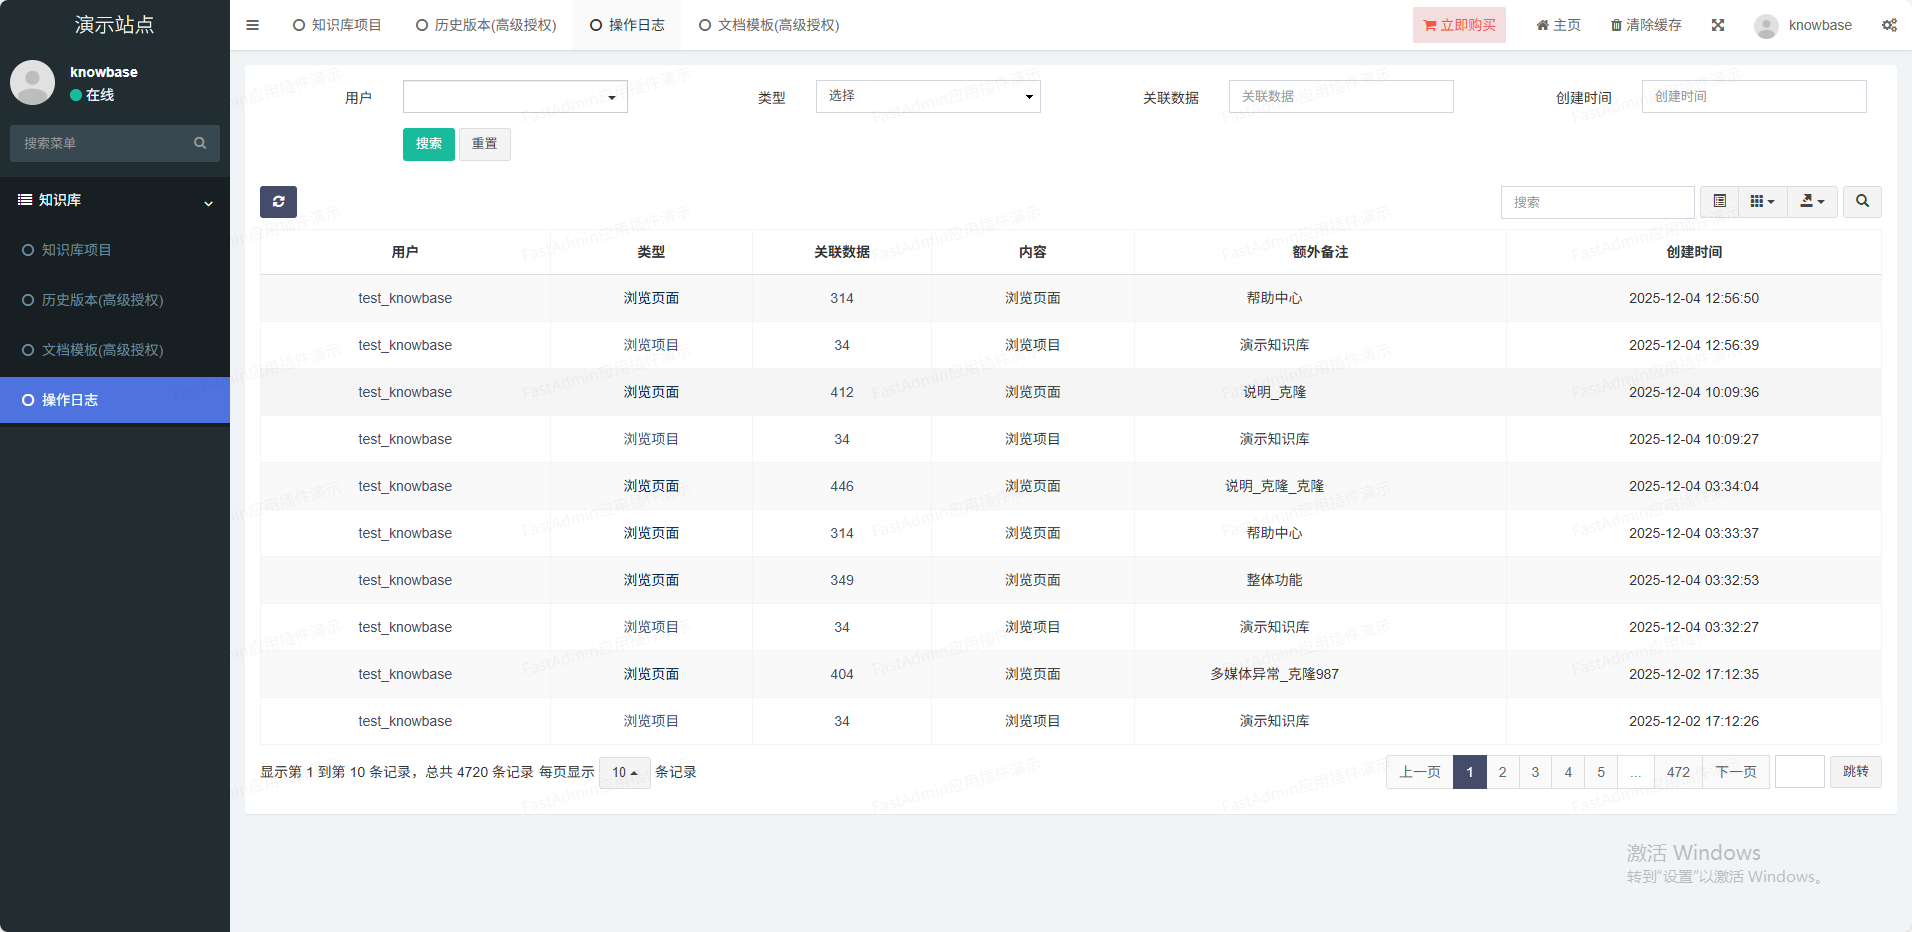Click the fullscreen icon in header
Screen dimensions: 1912x932
[x=1717, y=25]
